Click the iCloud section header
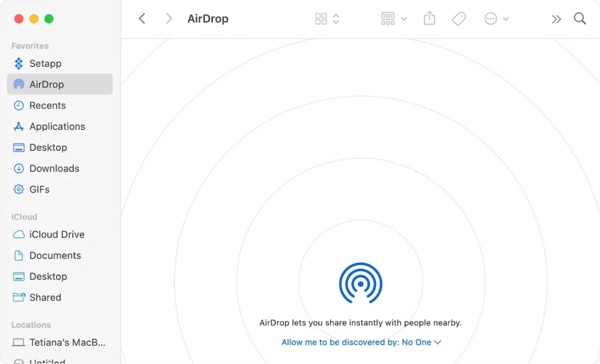 point(24,217)
